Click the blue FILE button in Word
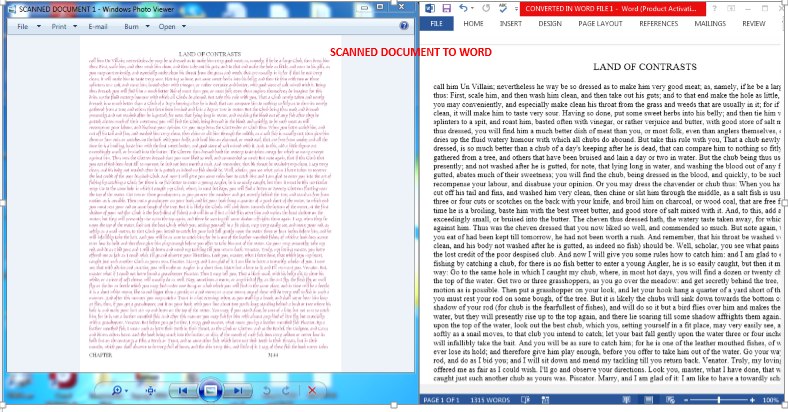788x412 pixels. pyautogui.click(x=437, y=22)
